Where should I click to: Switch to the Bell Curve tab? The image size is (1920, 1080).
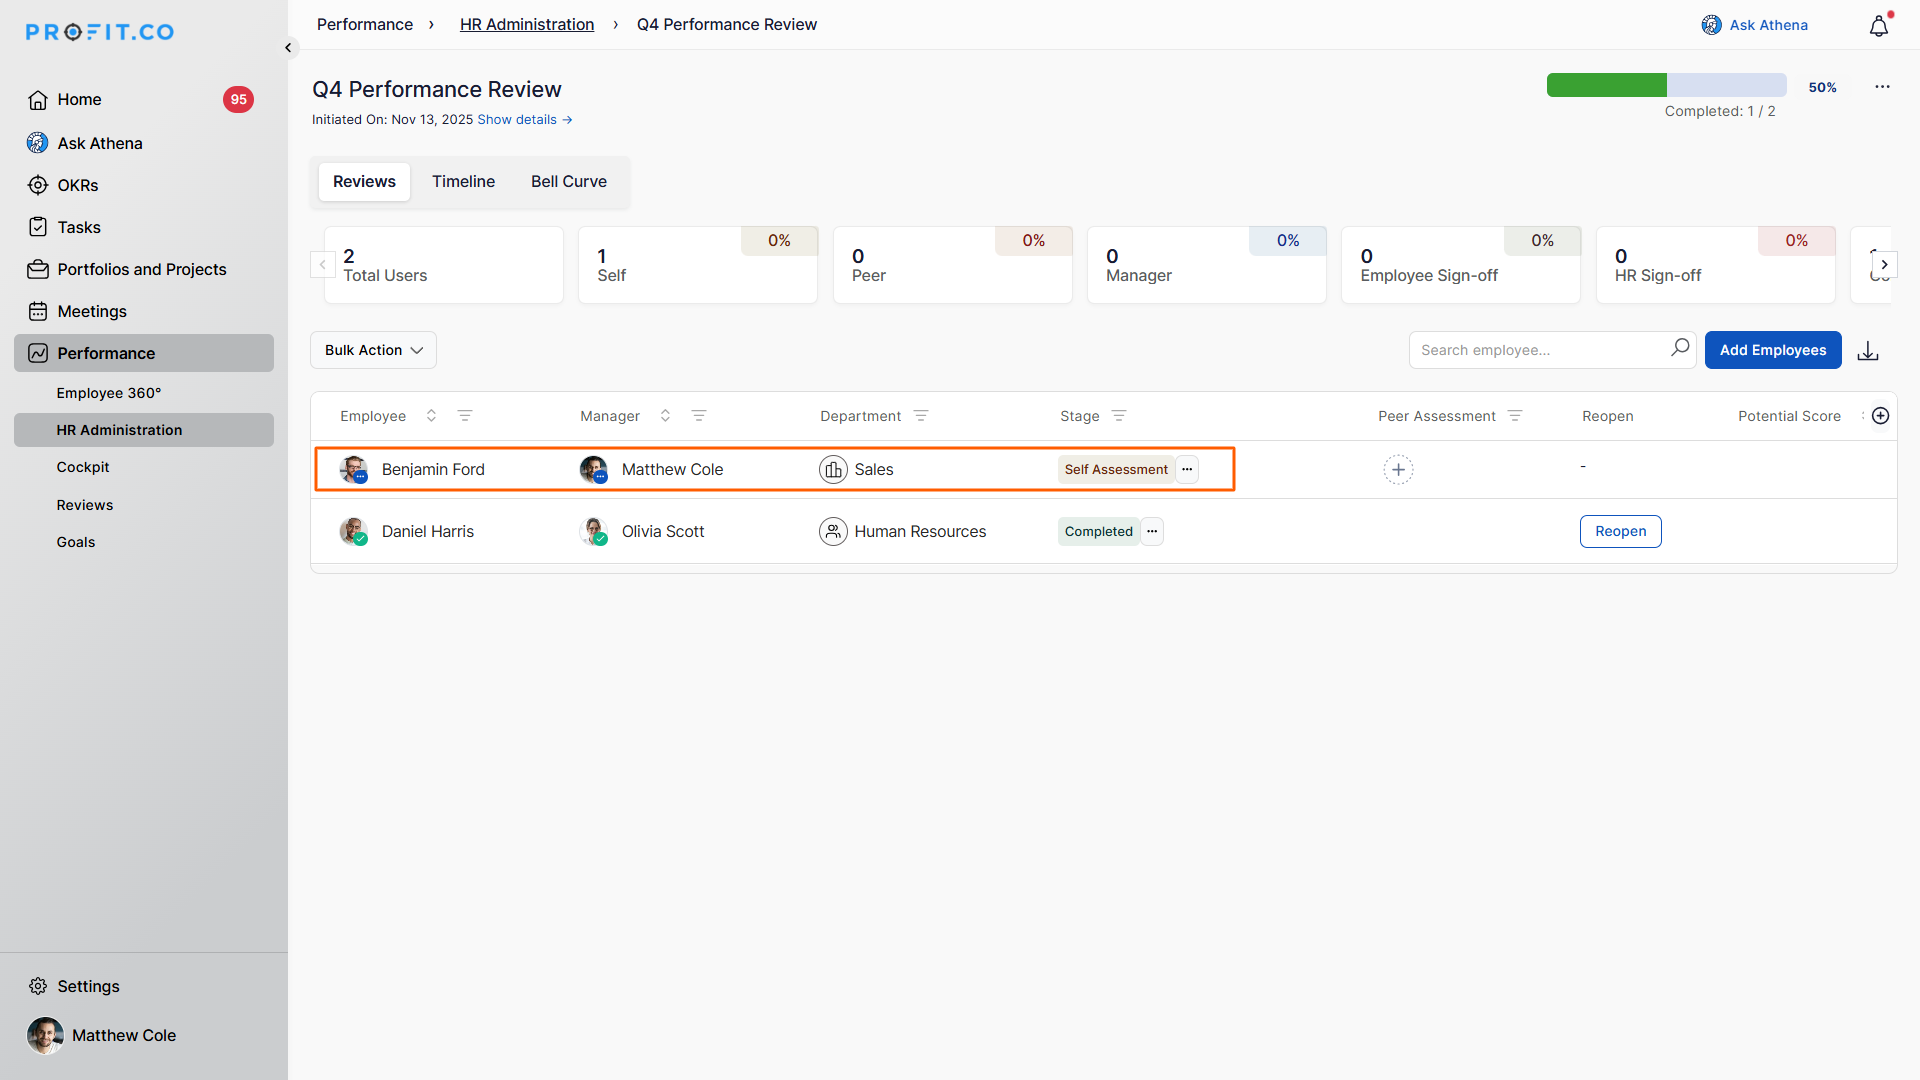tap(568, 182)
